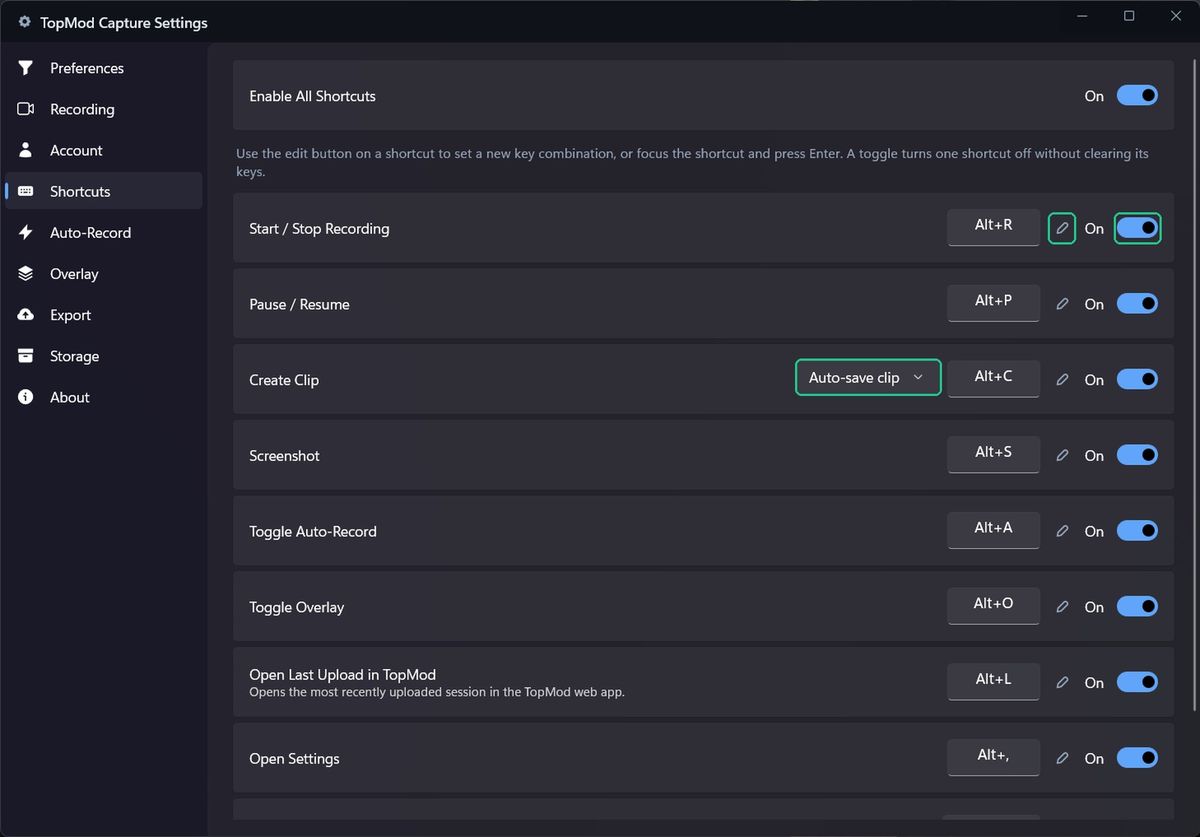Disable the Pause / Resume shortcut switch
The image size is (1200, 837).
coord(1137,303)
